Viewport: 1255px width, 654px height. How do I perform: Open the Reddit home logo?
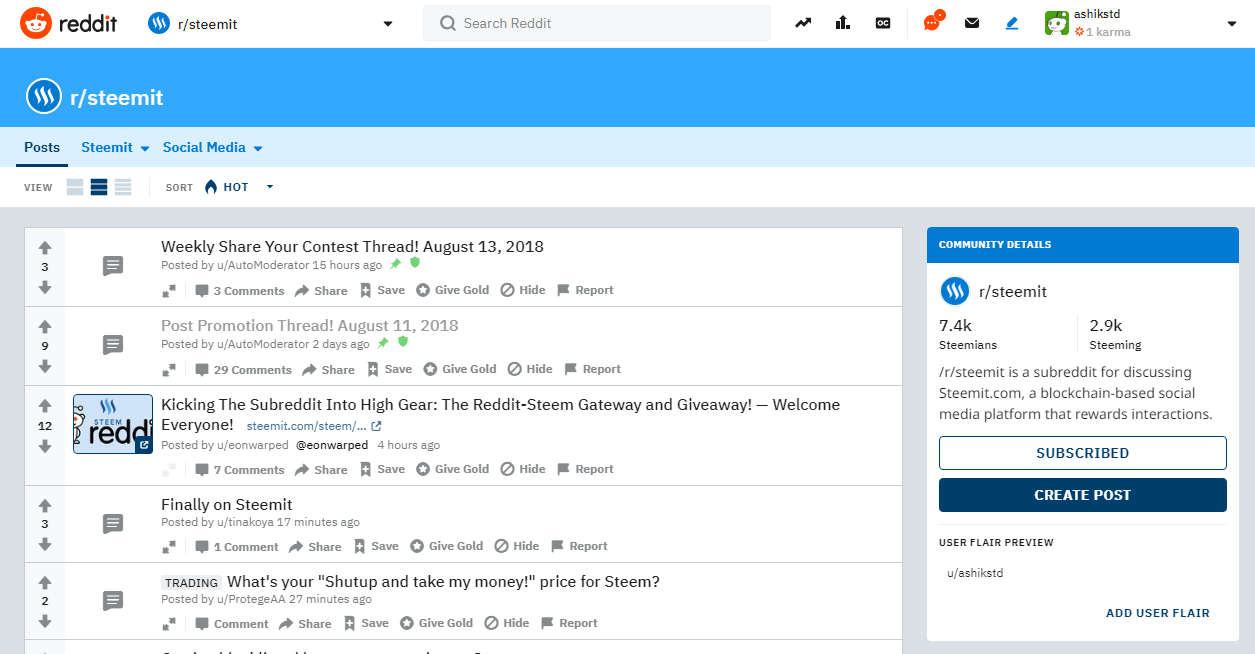tap(68, 23)
